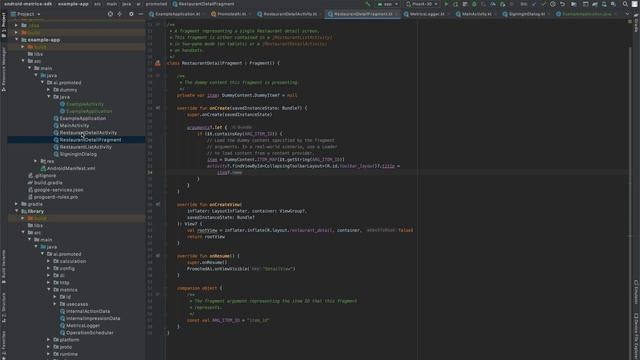This screenshot has height=360, width=640.
Task: Select AndroidManifest.xml in project tree
Action: [71, 168]
